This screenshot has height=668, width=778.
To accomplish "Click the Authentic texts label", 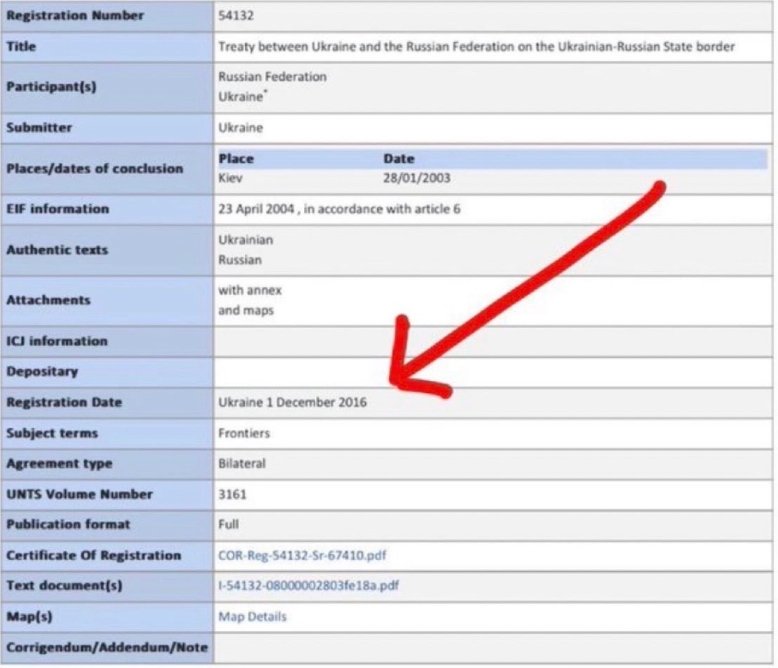I will coord(57,250).
